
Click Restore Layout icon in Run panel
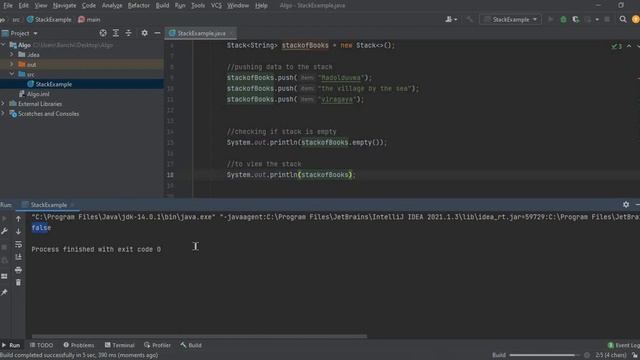(x=4, y=277)
